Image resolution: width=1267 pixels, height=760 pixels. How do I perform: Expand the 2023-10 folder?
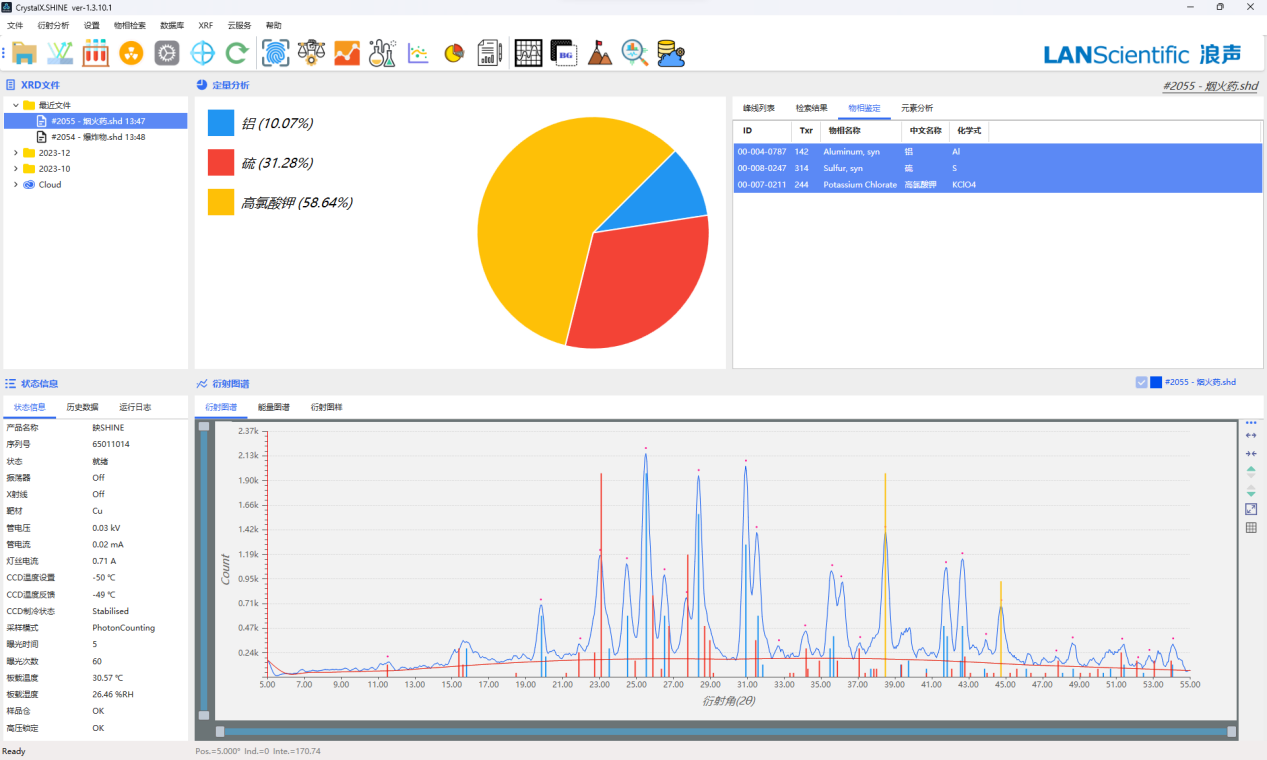coord(15,169)
